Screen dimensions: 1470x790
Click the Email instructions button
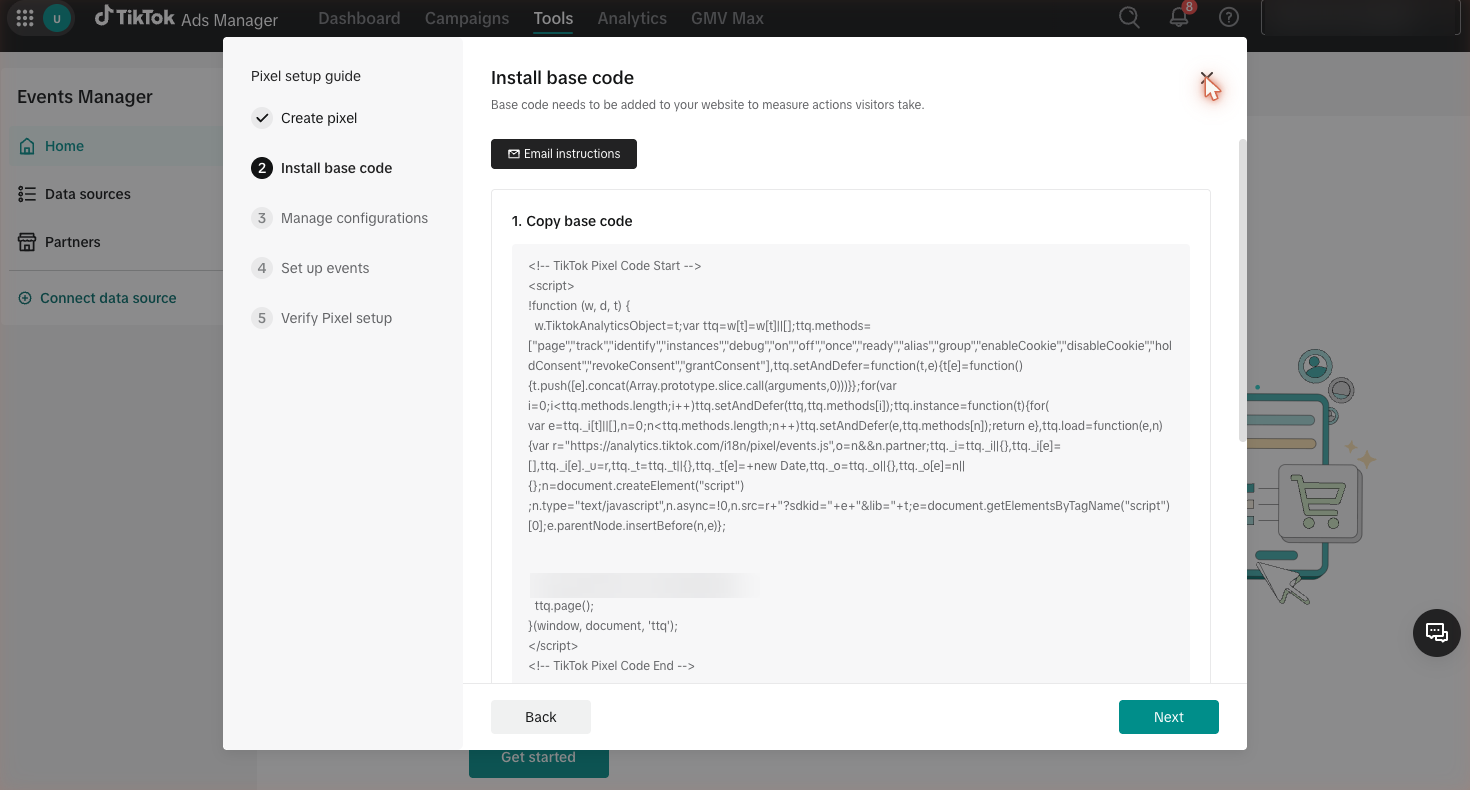pos(564,154)
